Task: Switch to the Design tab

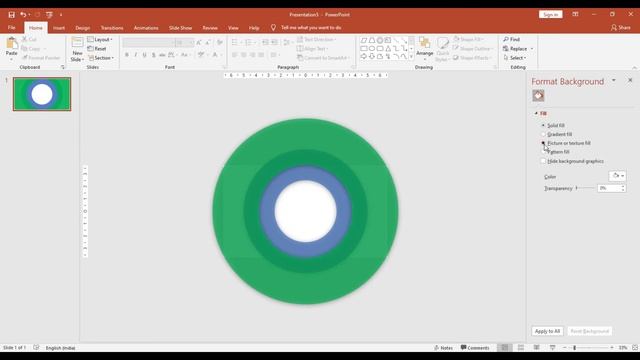Action: point(82,28)
